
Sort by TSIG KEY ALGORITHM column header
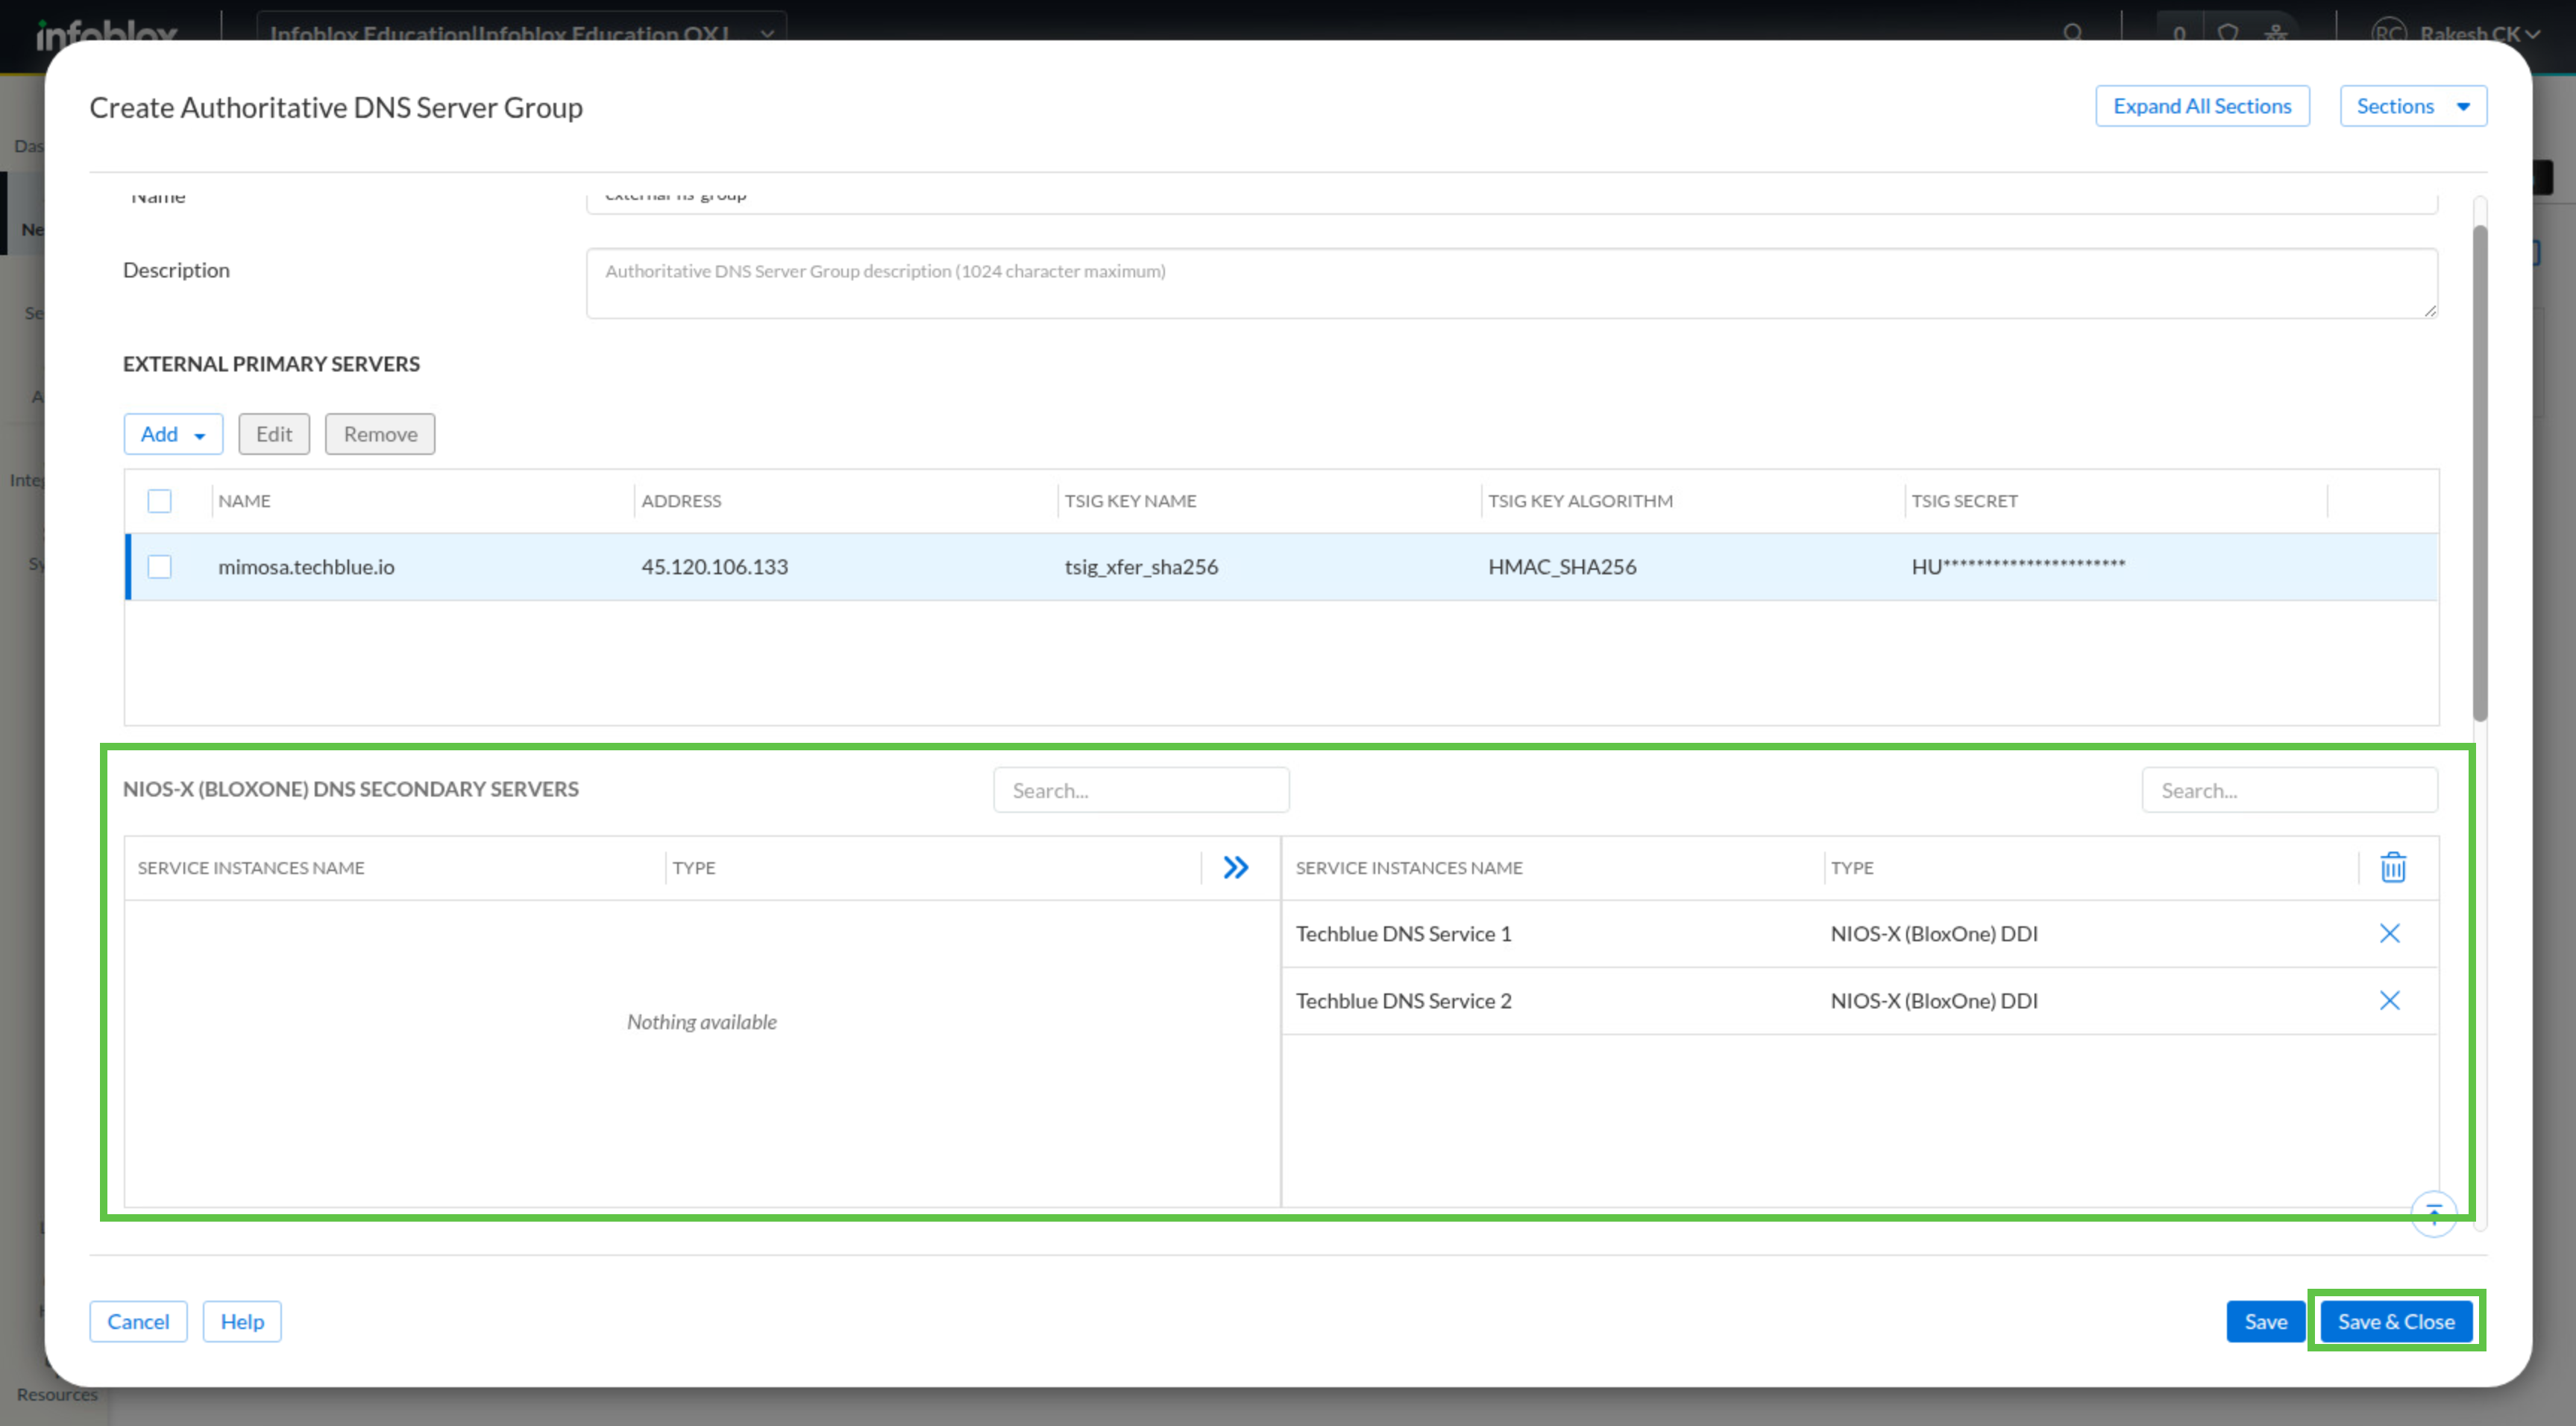tap(1580, 501)
